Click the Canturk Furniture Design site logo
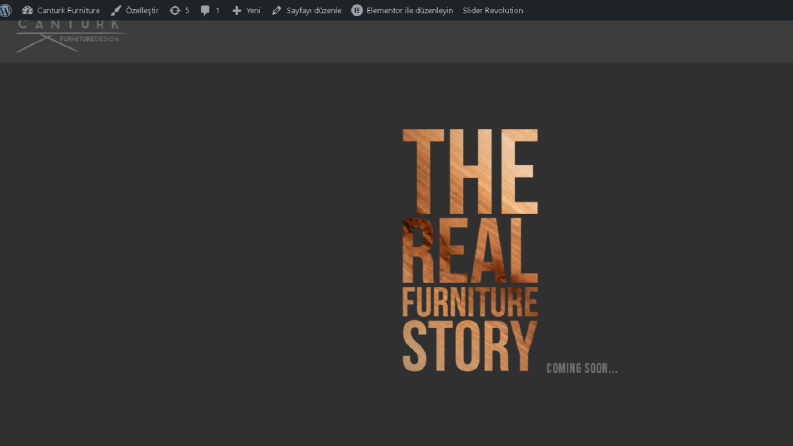This screenshot has height=446, width=793. point(70,36)
